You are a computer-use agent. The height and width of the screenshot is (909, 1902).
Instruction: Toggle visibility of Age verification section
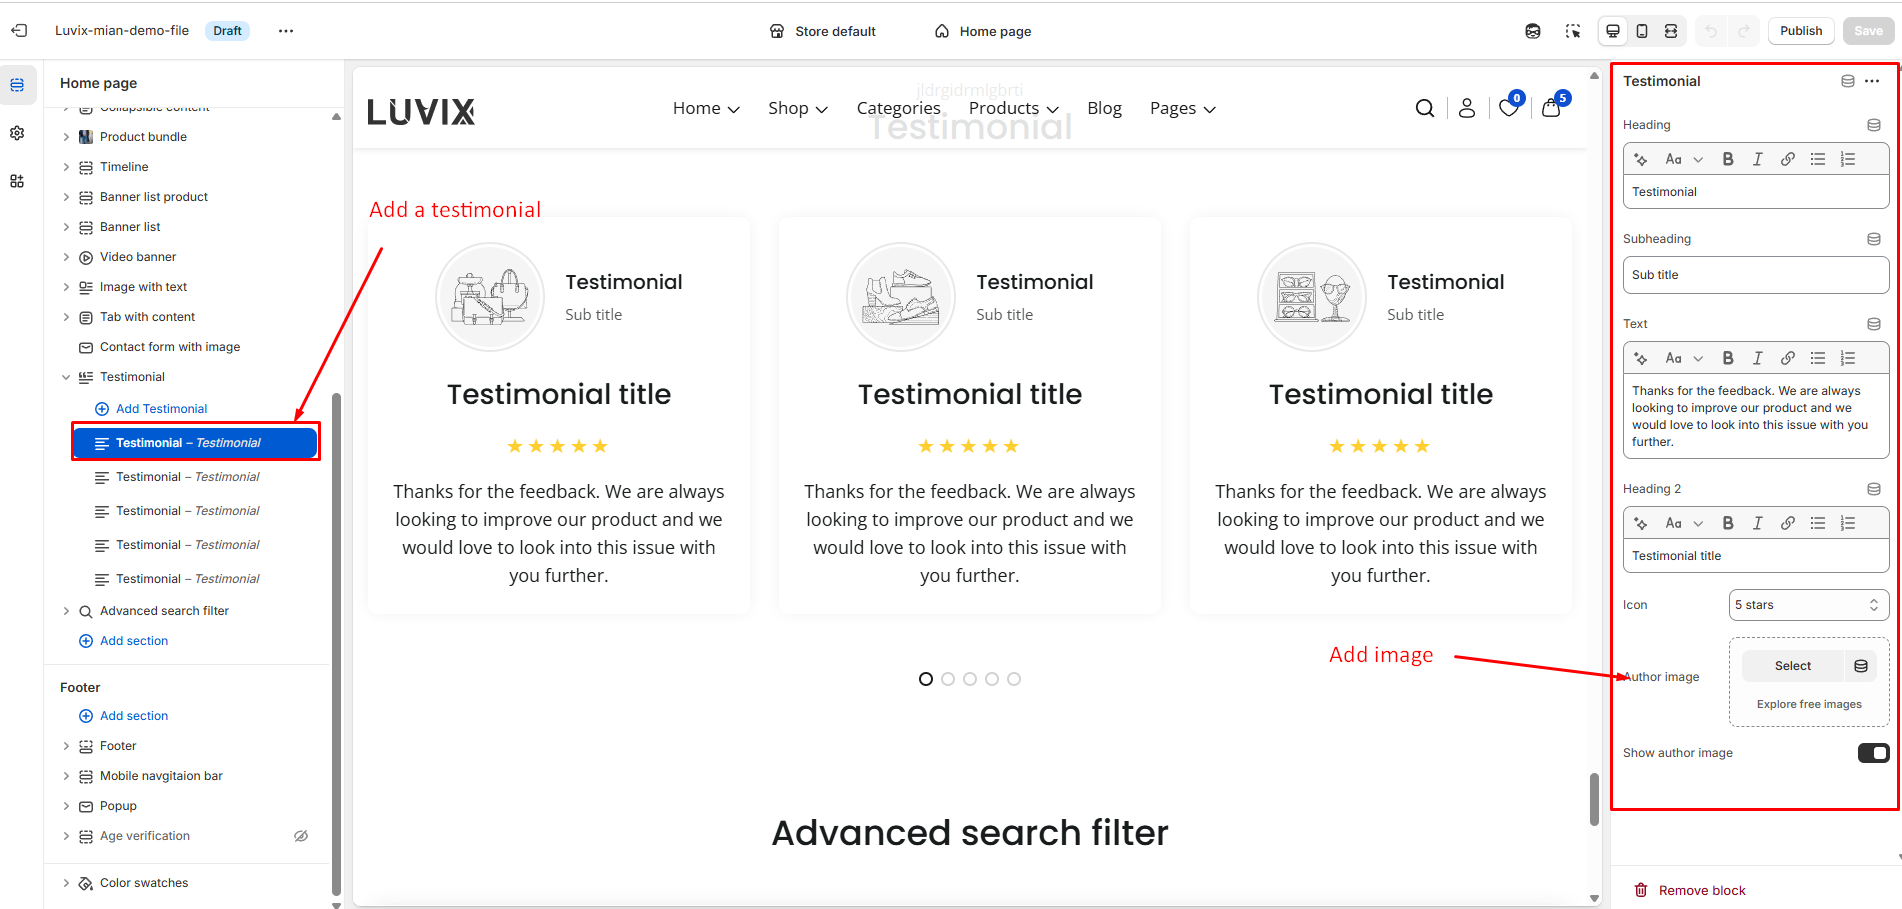[x=301, y=836]
